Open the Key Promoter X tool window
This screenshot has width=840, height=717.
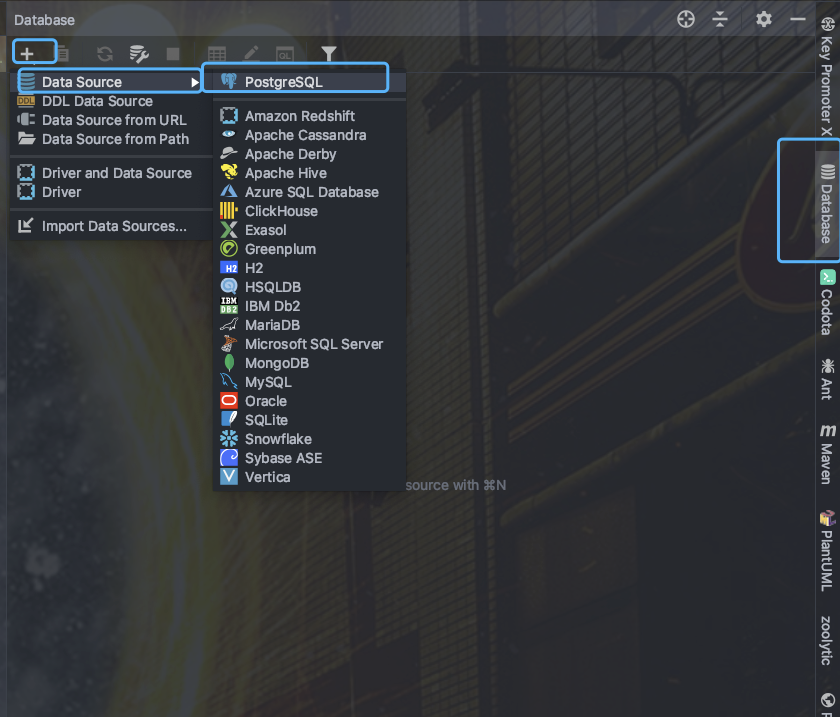(827, 77)
